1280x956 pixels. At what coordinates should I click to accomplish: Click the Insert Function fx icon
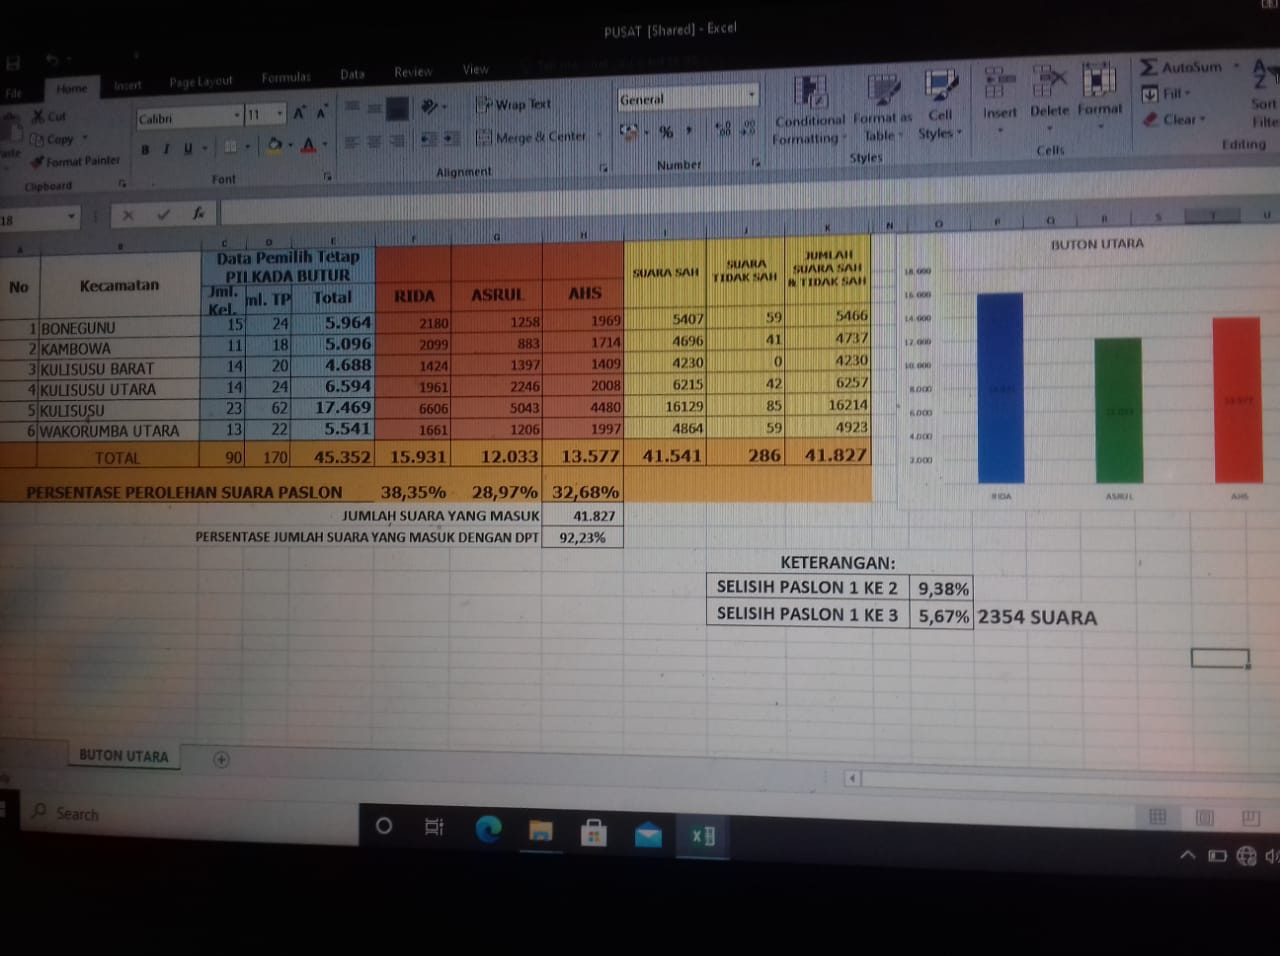coord(199,213)
